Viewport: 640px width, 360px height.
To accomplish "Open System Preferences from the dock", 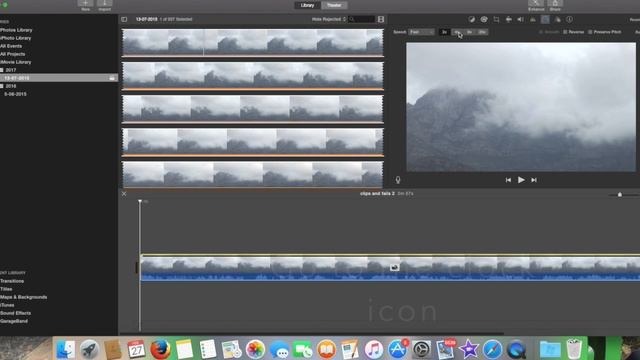I will (421, 349).
